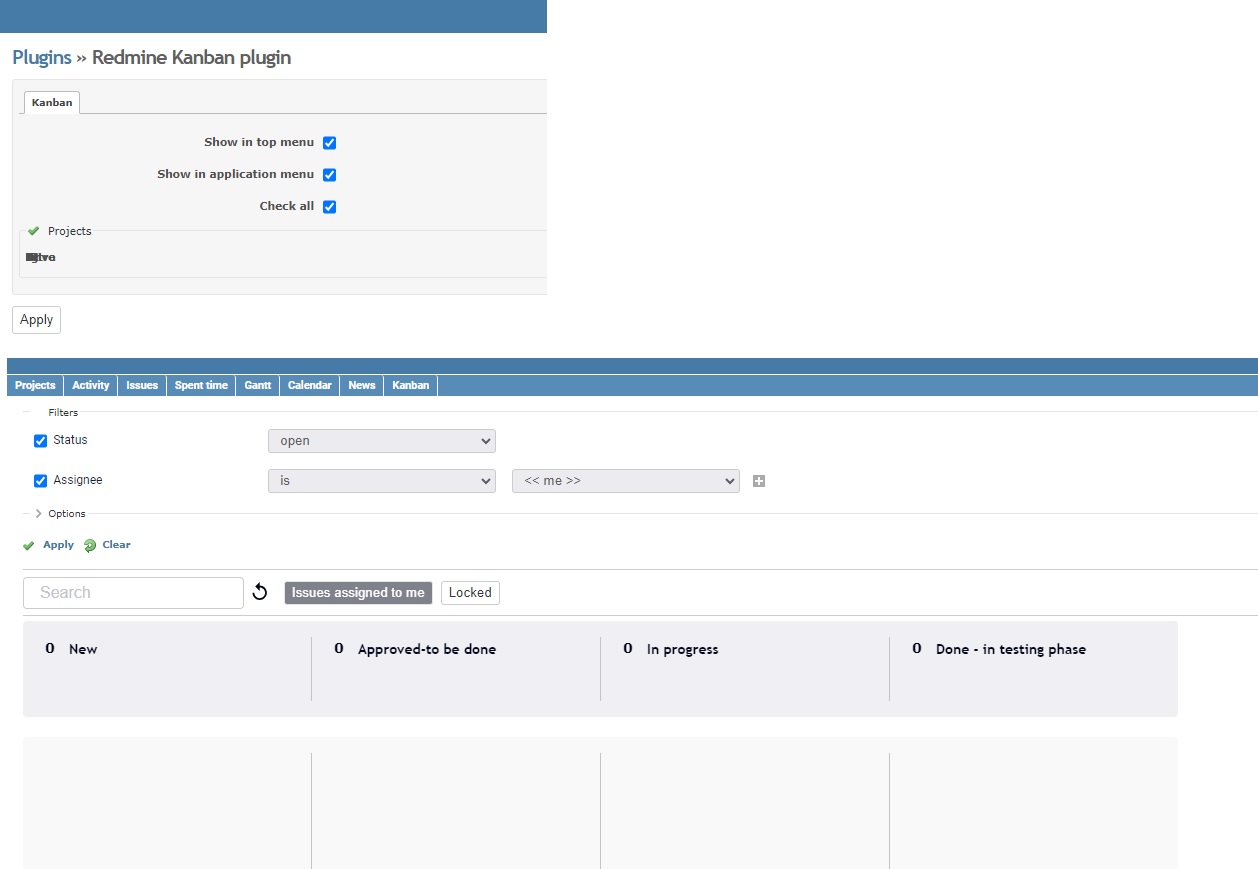Click the Locked button
The height and width of the screenshot is (869, 1258).
(470, 593)
